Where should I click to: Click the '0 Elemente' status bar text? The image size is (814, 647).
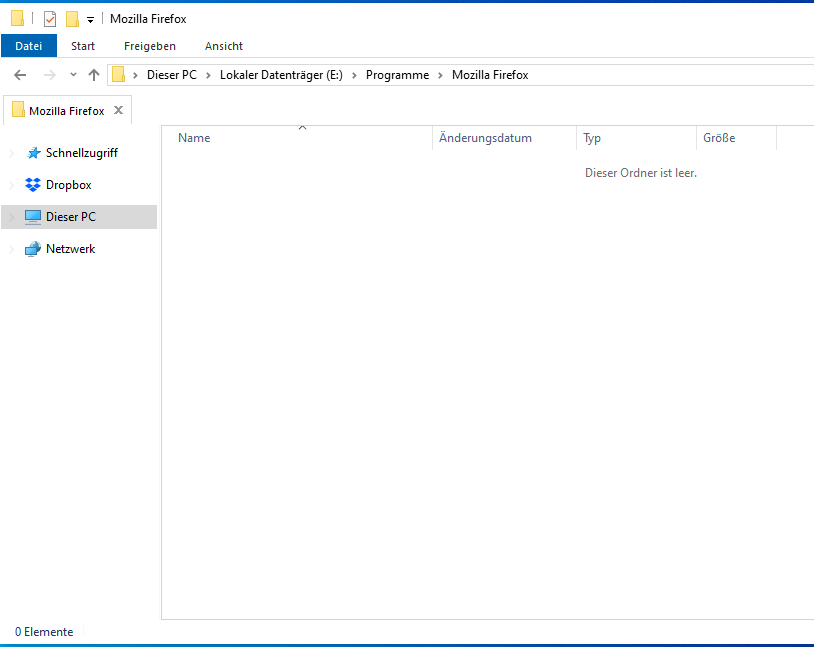pyautogui.click(x=44, y=632)
